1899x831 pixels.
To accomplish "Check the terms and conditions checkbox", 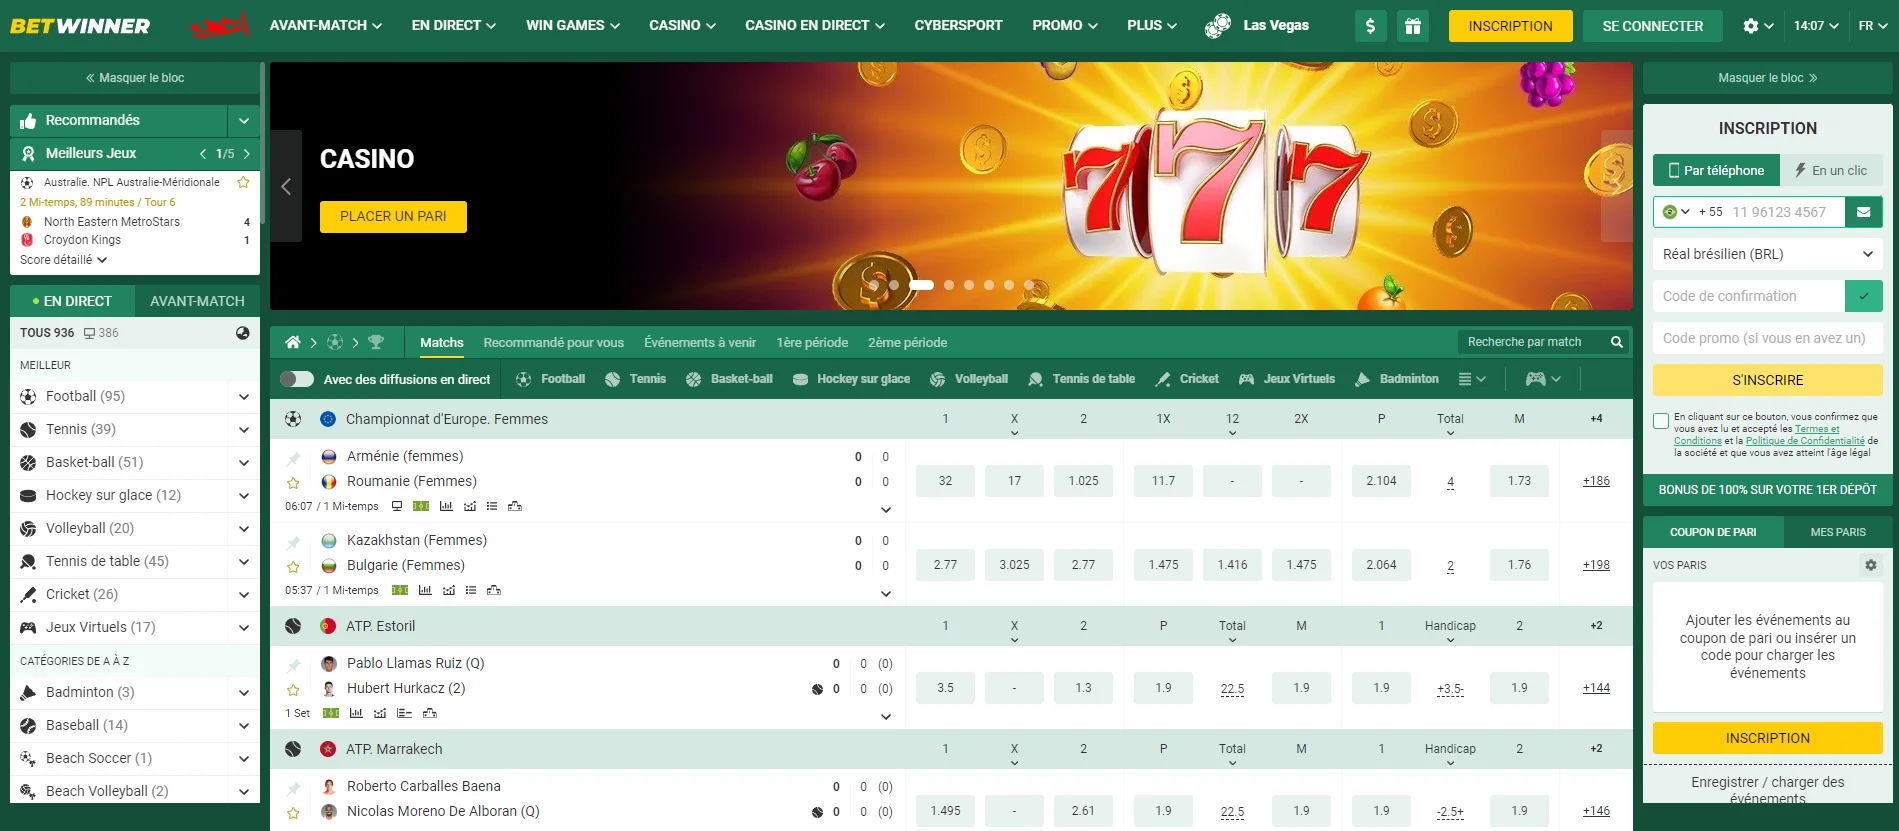I will 1661,421.
